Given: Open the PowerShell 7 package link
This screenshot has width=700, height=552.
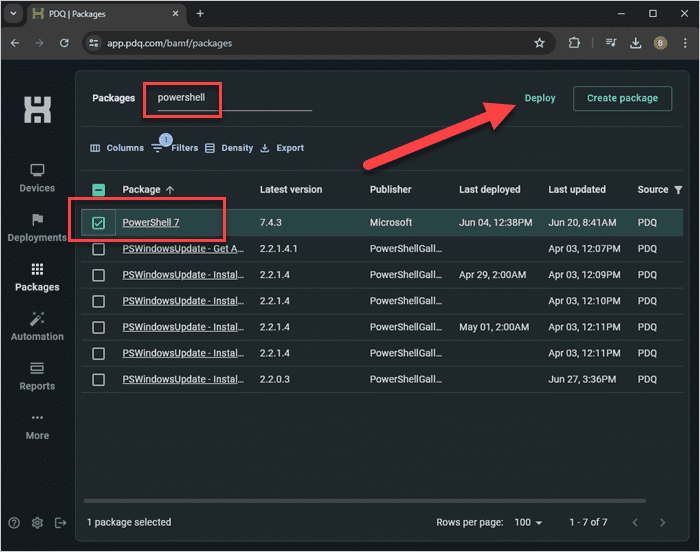Looking at the screenshot, I should 151,222.
